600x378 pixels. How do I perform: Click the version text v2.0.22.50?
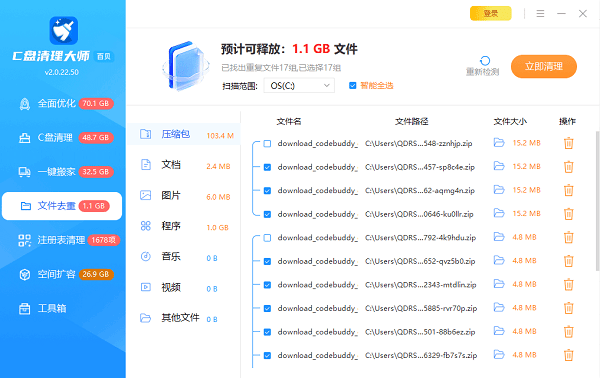tap(62, 72)
